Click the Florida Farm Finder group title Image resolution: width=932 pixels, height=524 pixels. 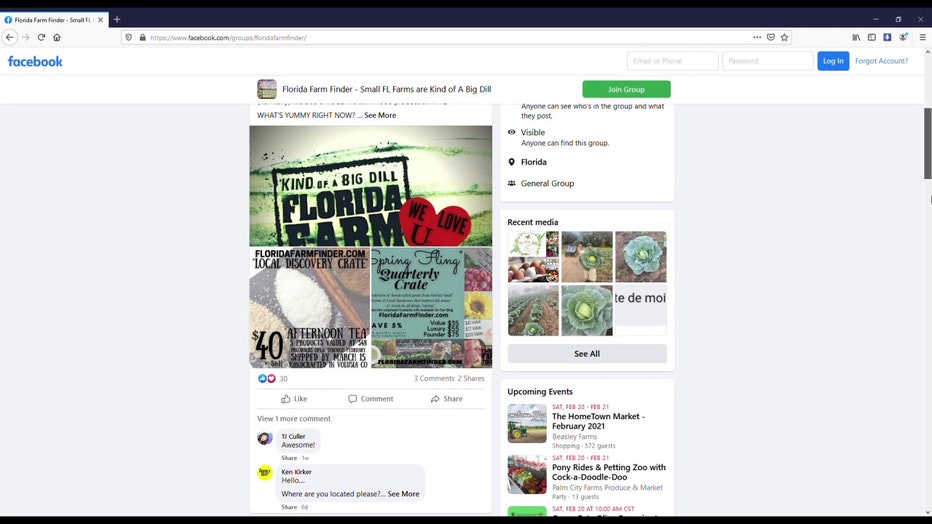[x=386, y=89]
